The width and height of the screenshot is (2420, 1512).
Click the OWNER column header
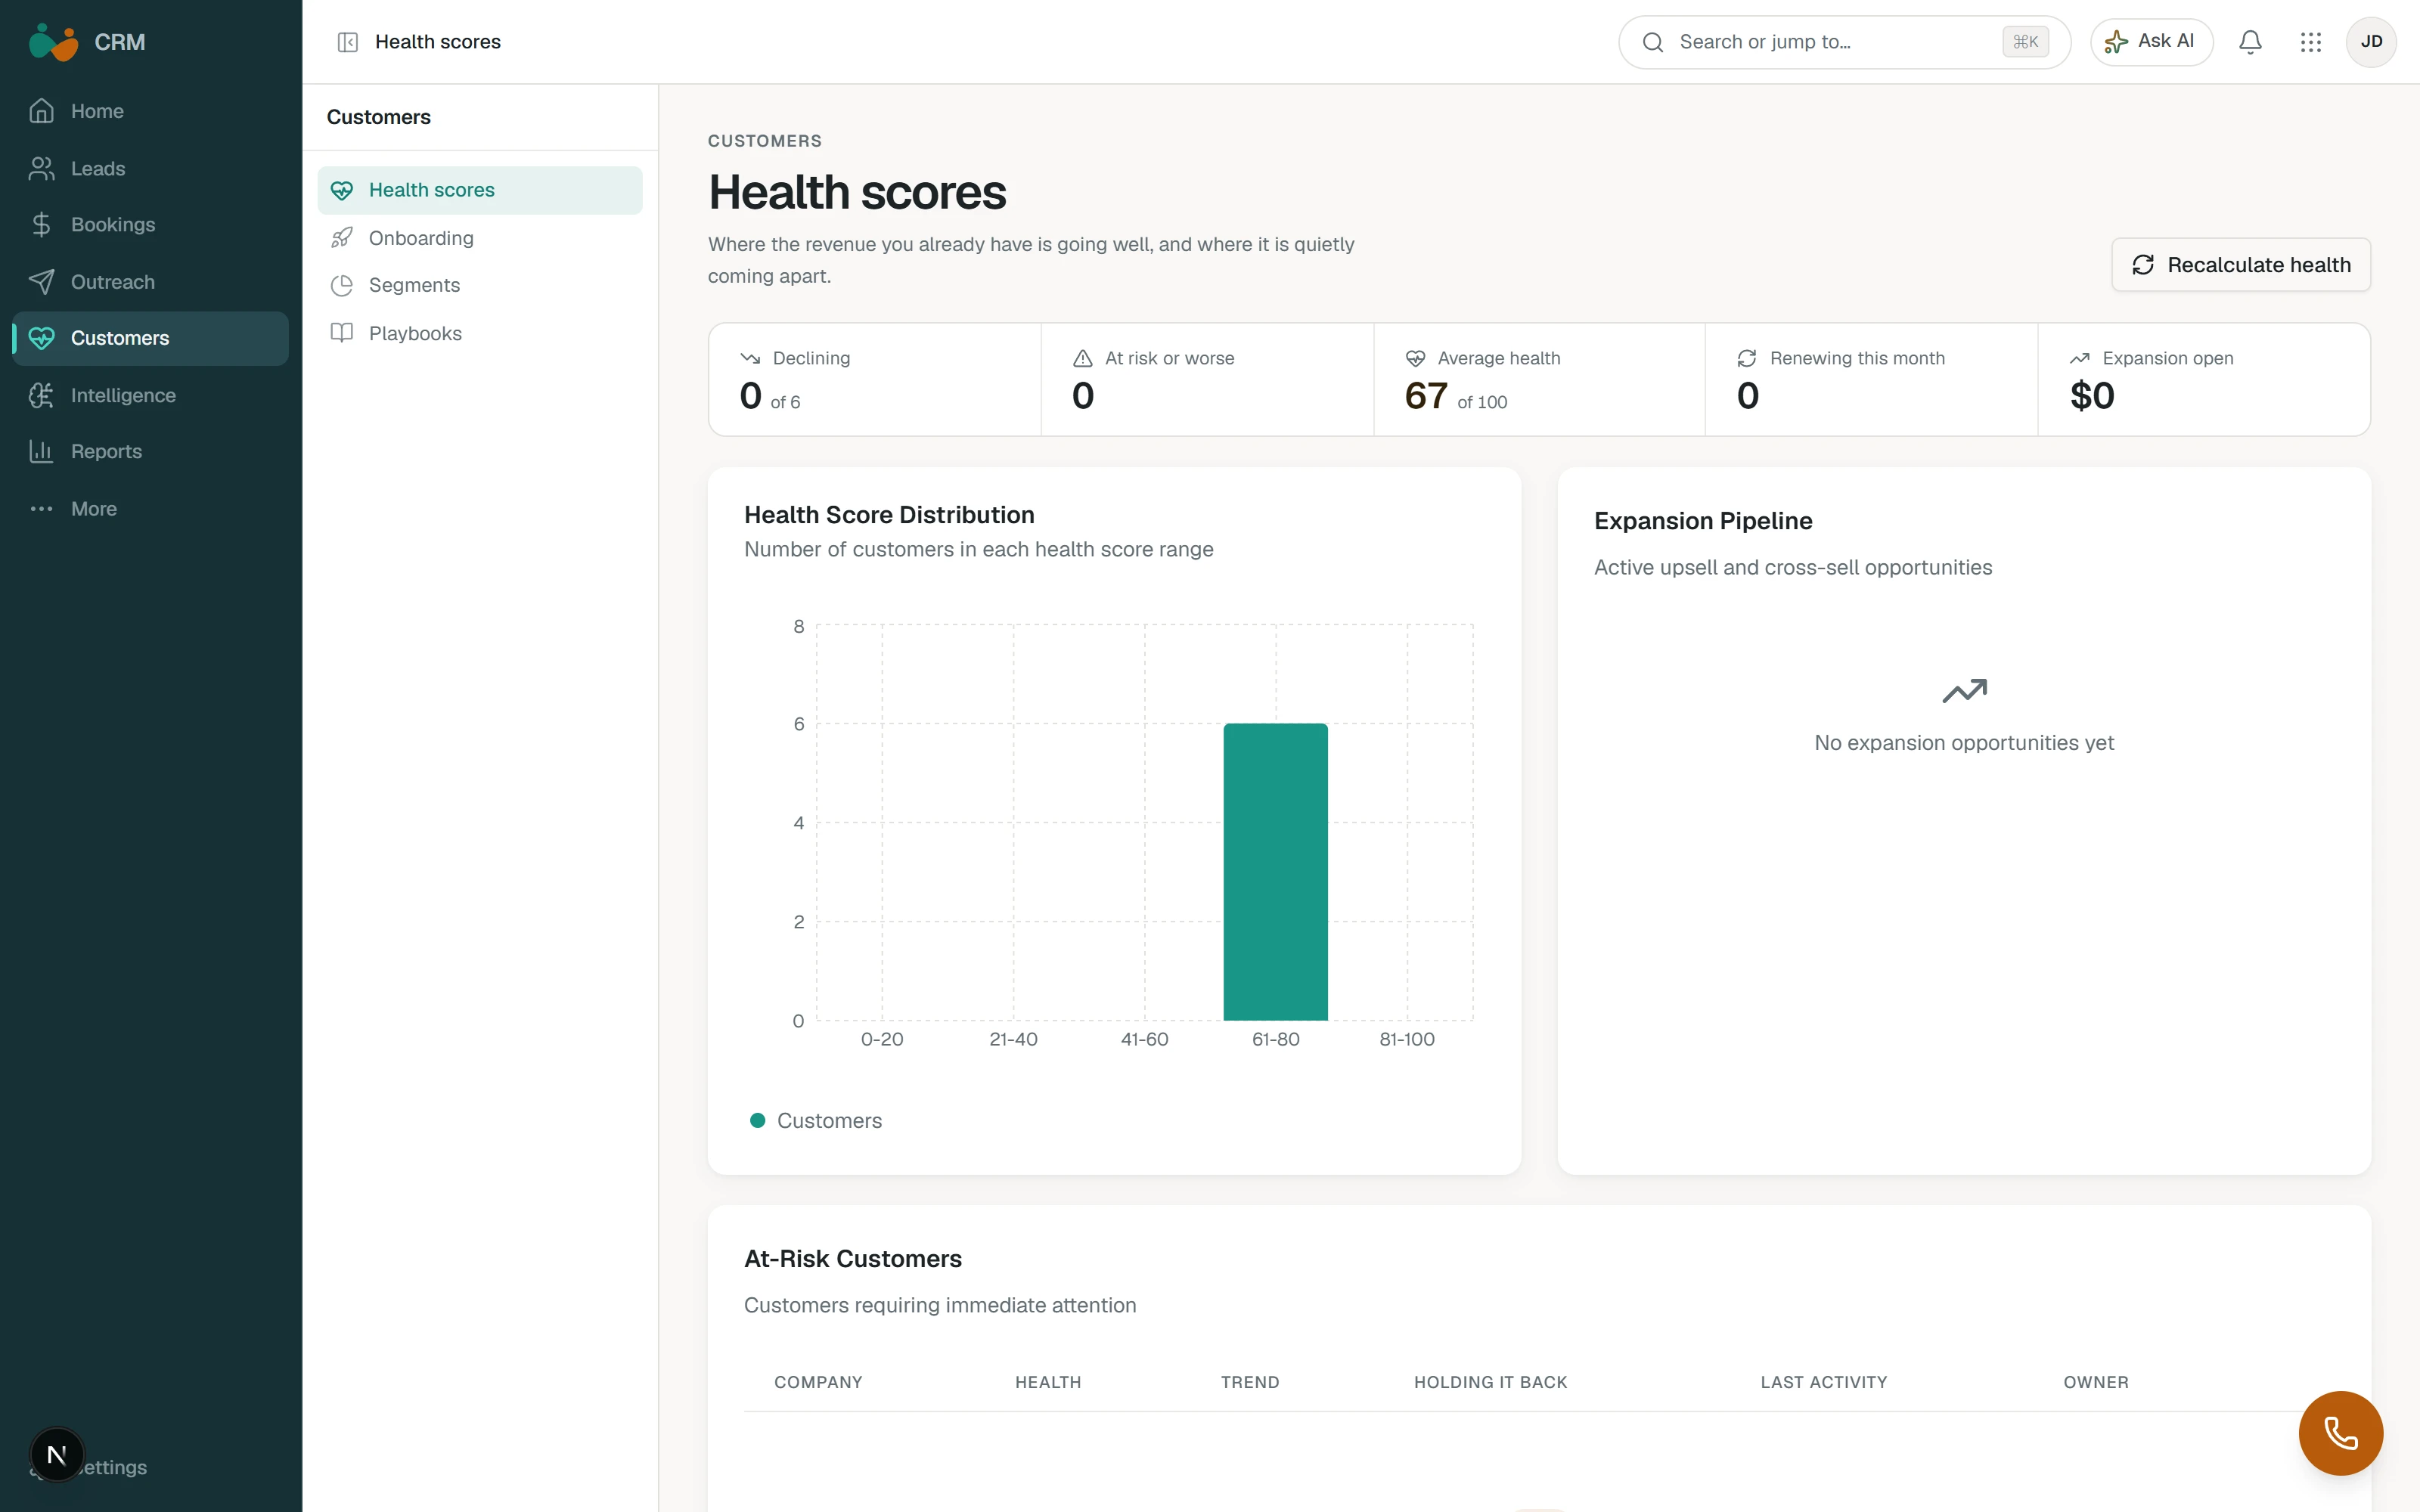[2096, 1382]
